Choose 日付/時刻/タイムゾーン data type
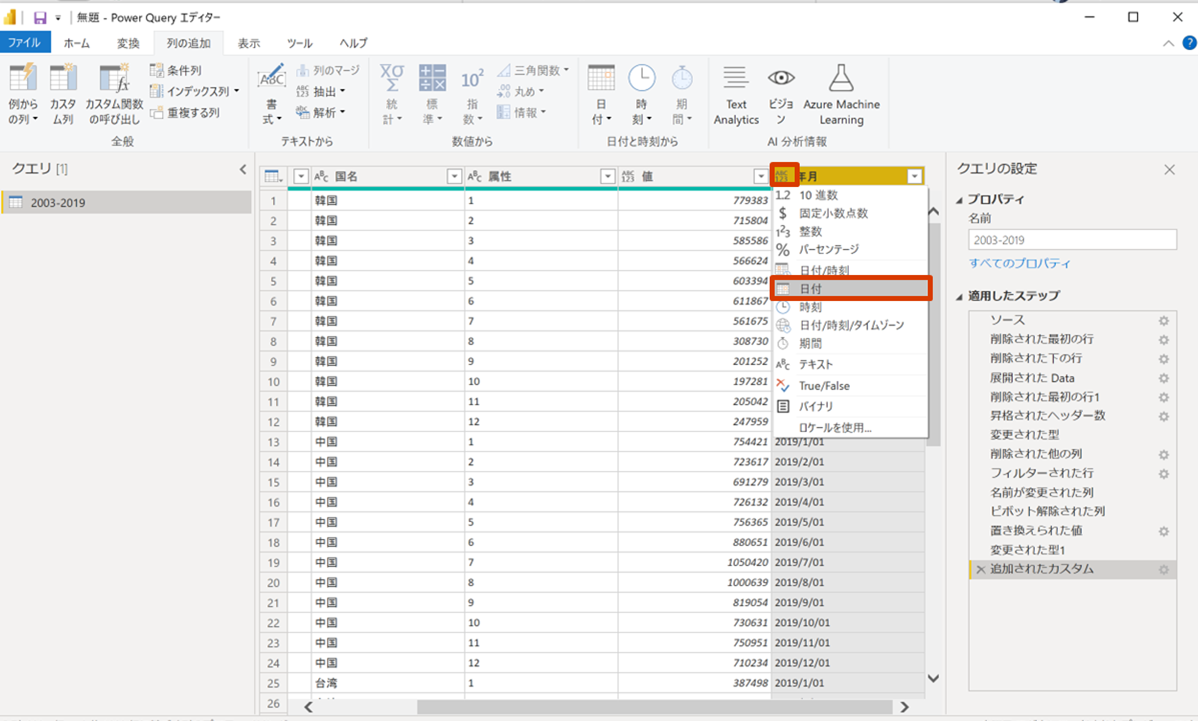 pos(850,325)
